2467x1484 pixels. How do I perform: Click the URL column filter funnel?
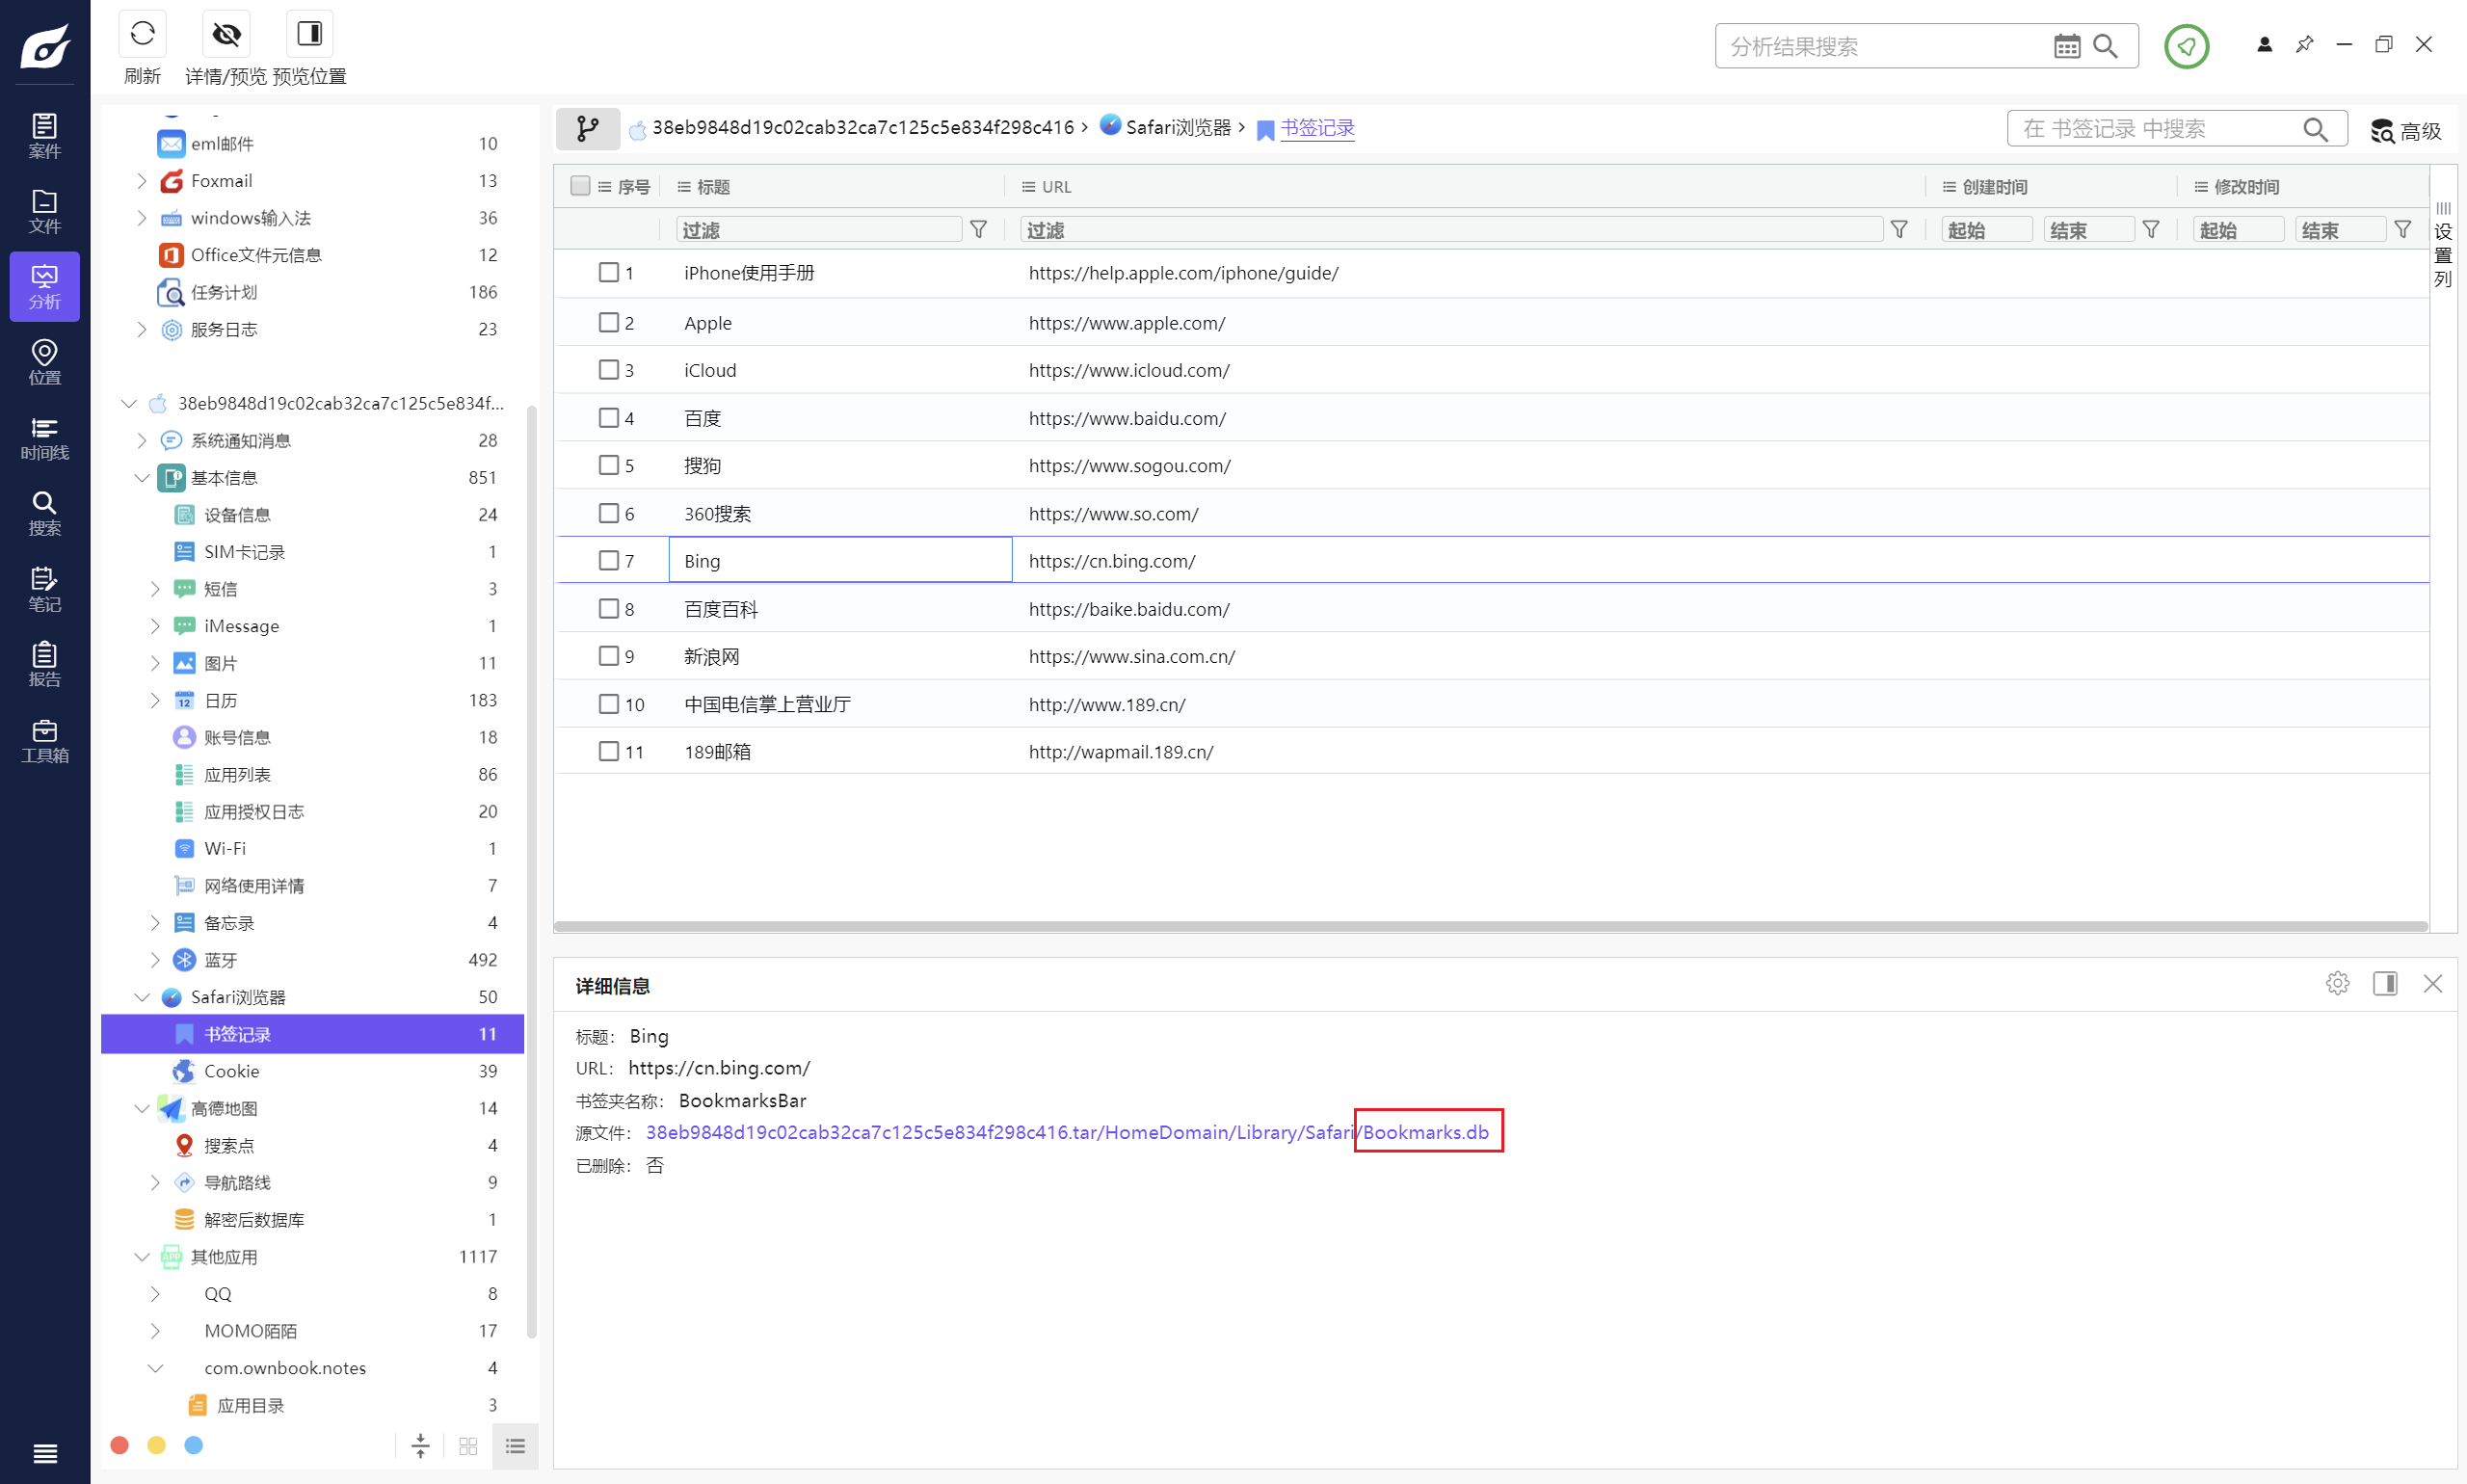(x=1899, y=230)
